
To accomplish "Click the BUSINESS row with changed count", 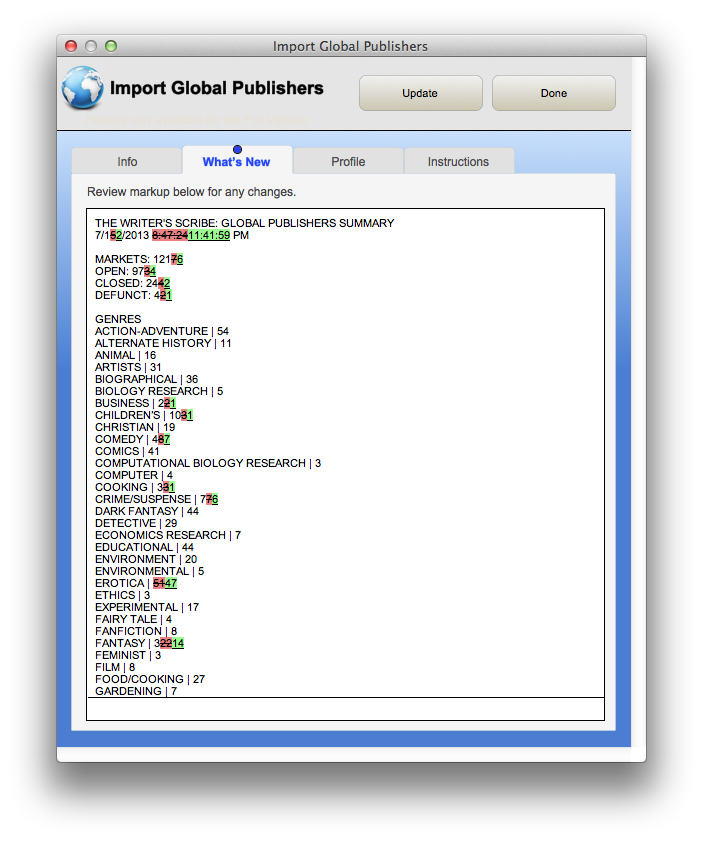I will coord(136,403).
